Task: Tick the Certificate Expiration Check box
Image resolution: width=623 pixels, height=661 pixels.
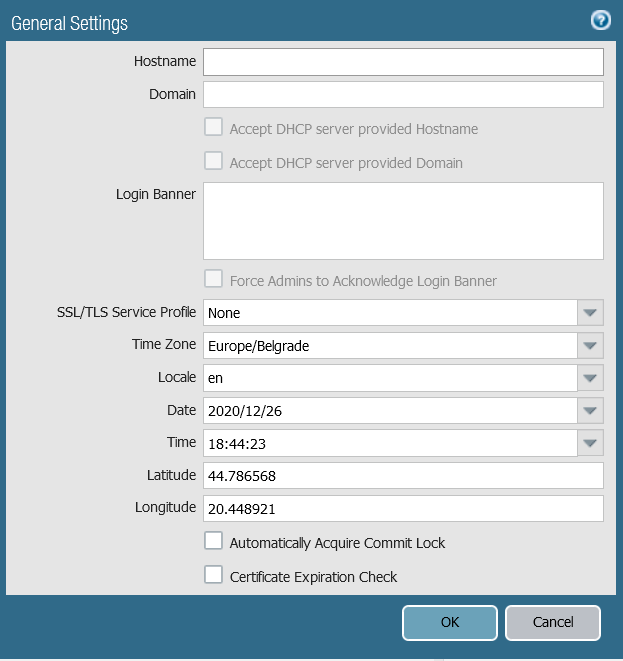Action: tap(213, 575)
